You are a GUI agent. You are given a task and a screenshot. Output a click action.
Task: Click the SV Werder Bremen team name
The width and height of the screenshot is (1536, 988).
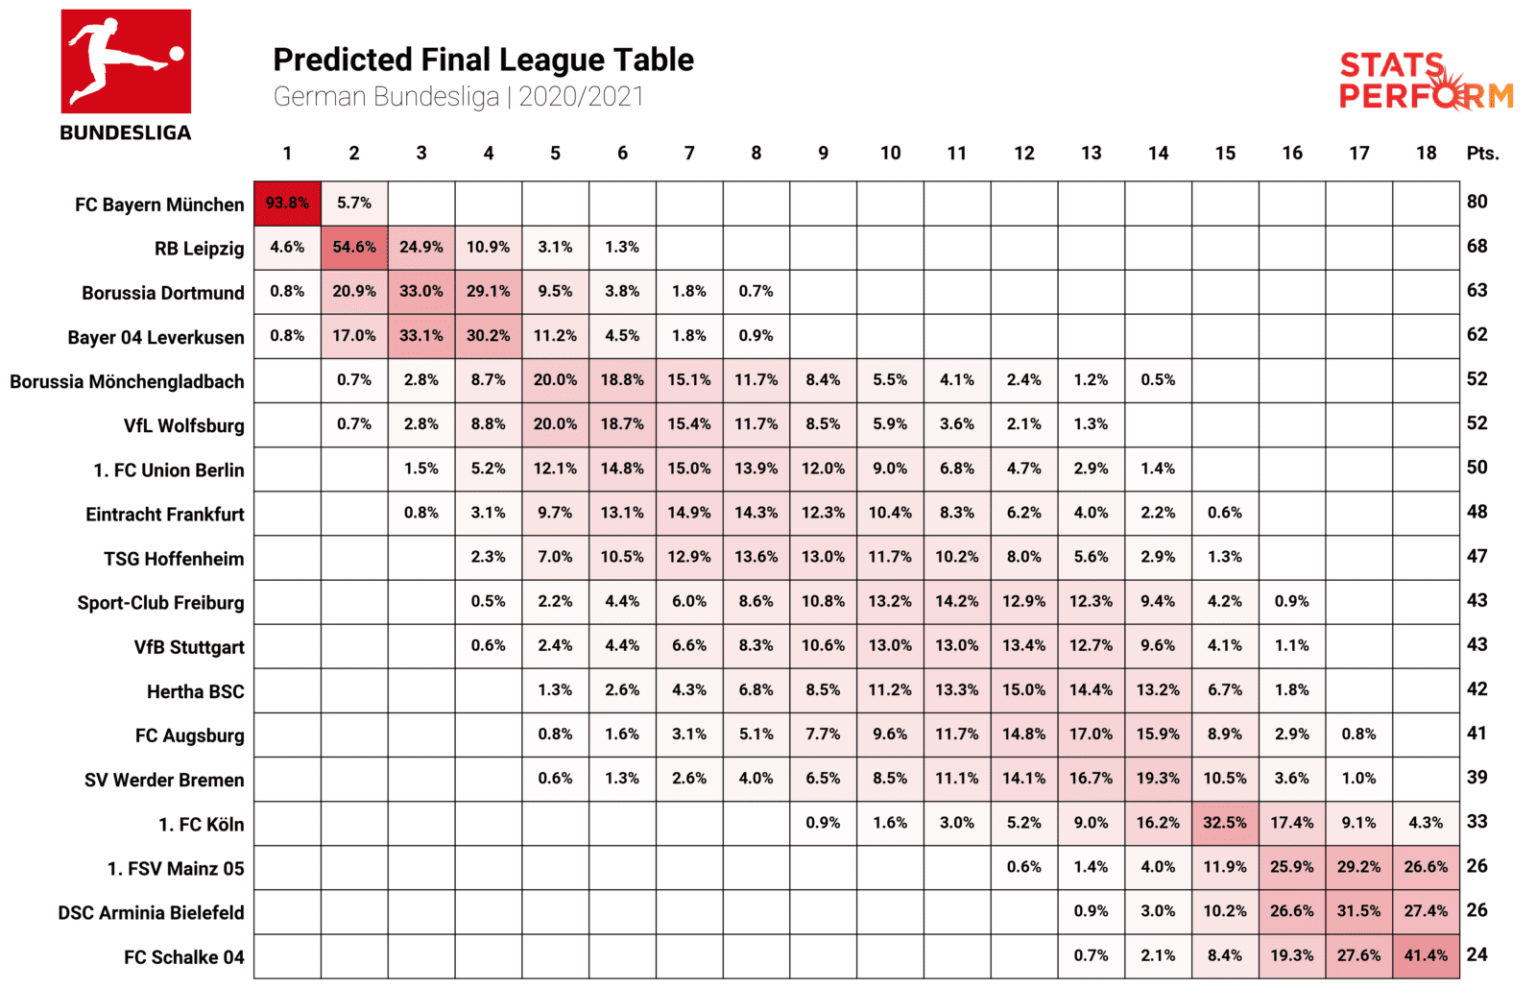point(164,780)
